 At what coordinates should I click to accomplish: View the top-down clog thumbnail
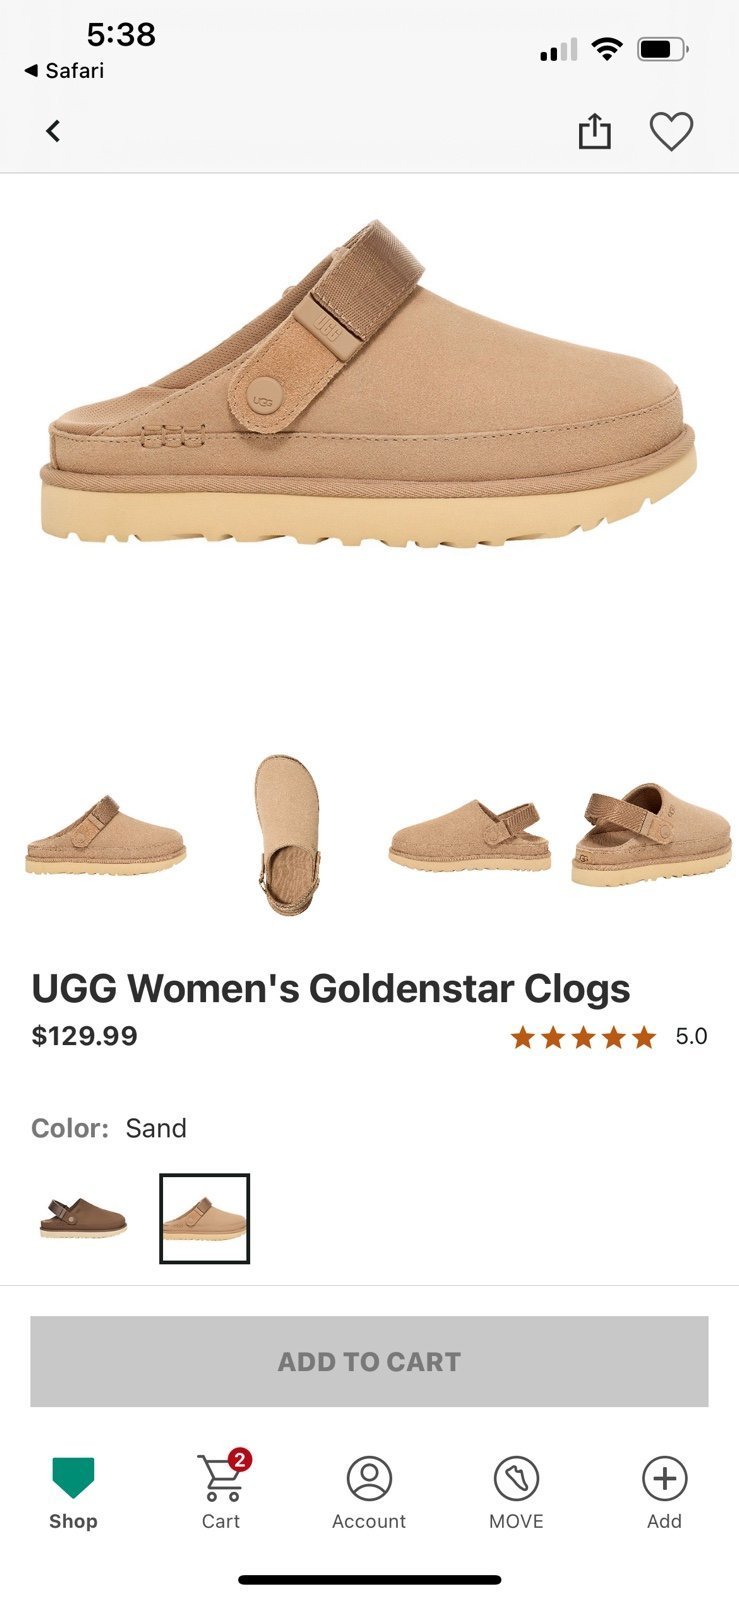pos(287,835)
